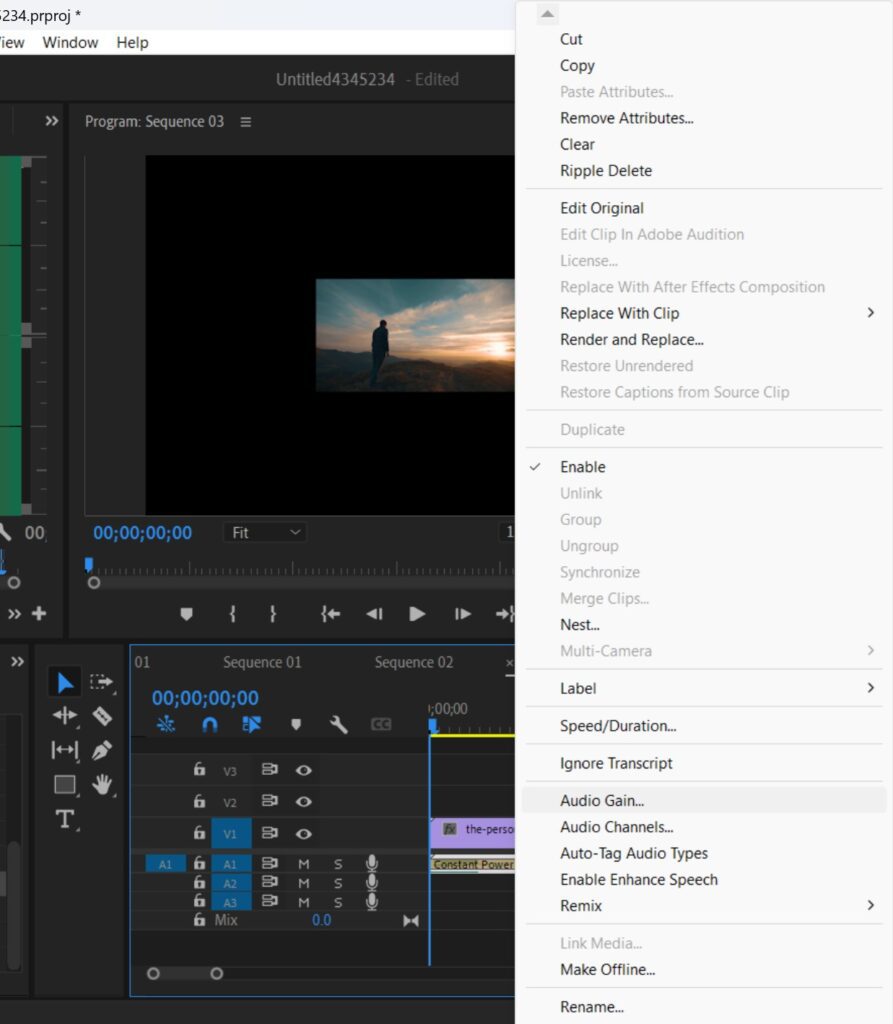
Task: Click Go to In button
Action: [331, 614]
